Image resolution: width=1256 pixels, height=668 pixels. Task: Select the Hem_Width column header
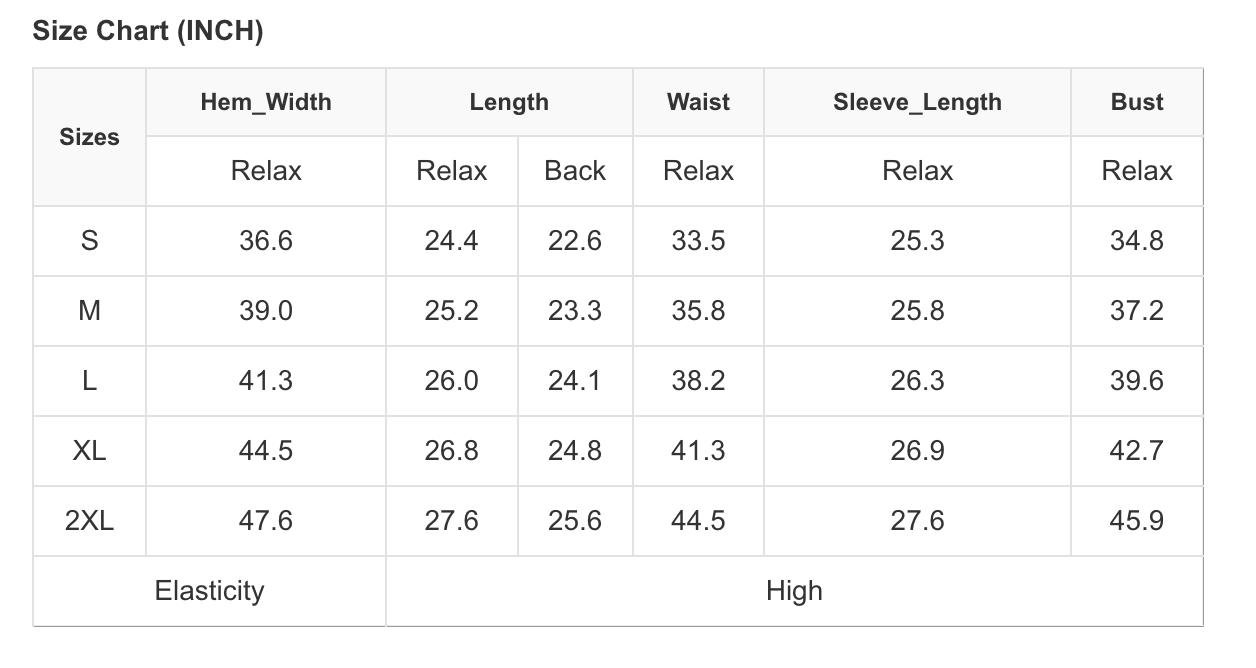pyautogui.click(x=266, y=102)
